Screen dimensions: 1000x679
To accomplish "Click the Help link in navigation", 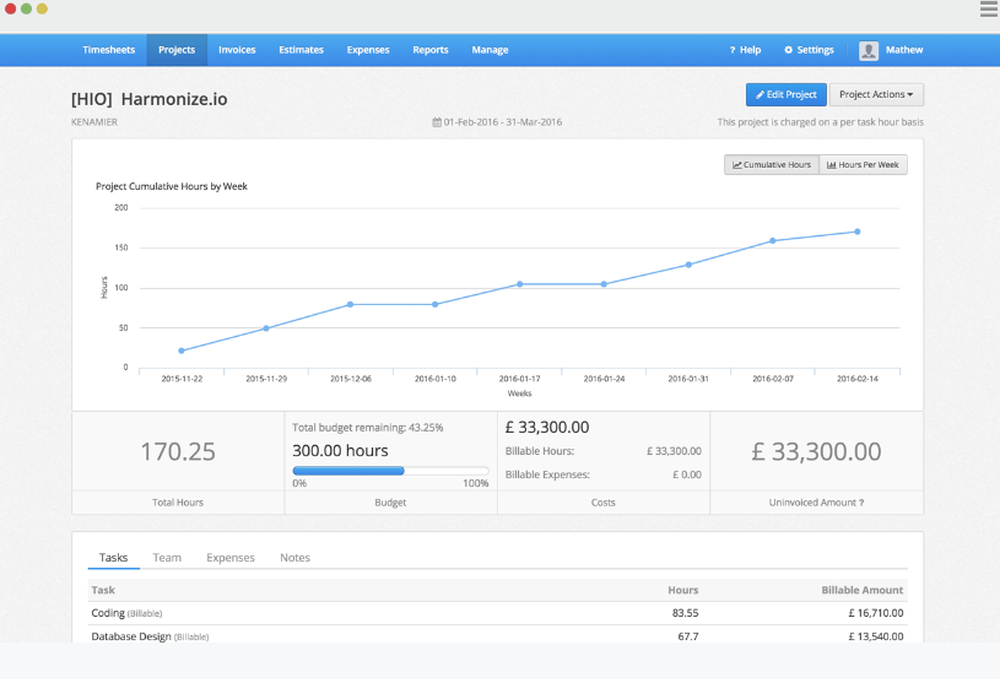I will point(745,50).
